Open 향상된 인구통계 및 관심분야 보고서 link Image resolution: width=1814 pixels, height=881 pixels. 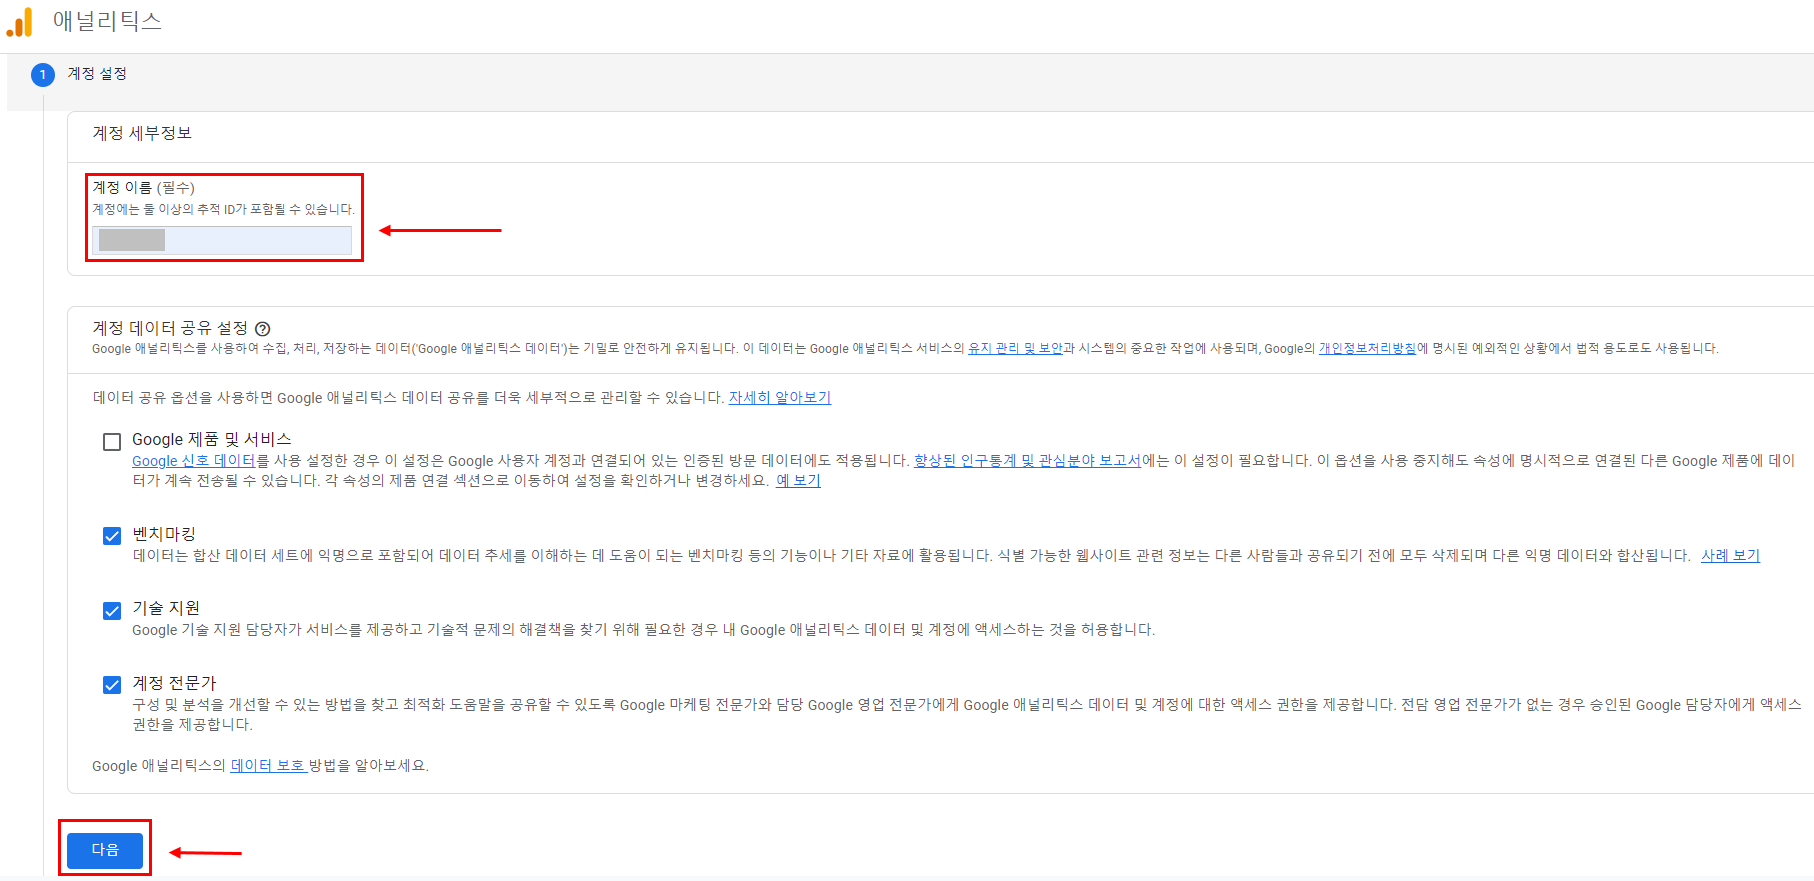1027,461
